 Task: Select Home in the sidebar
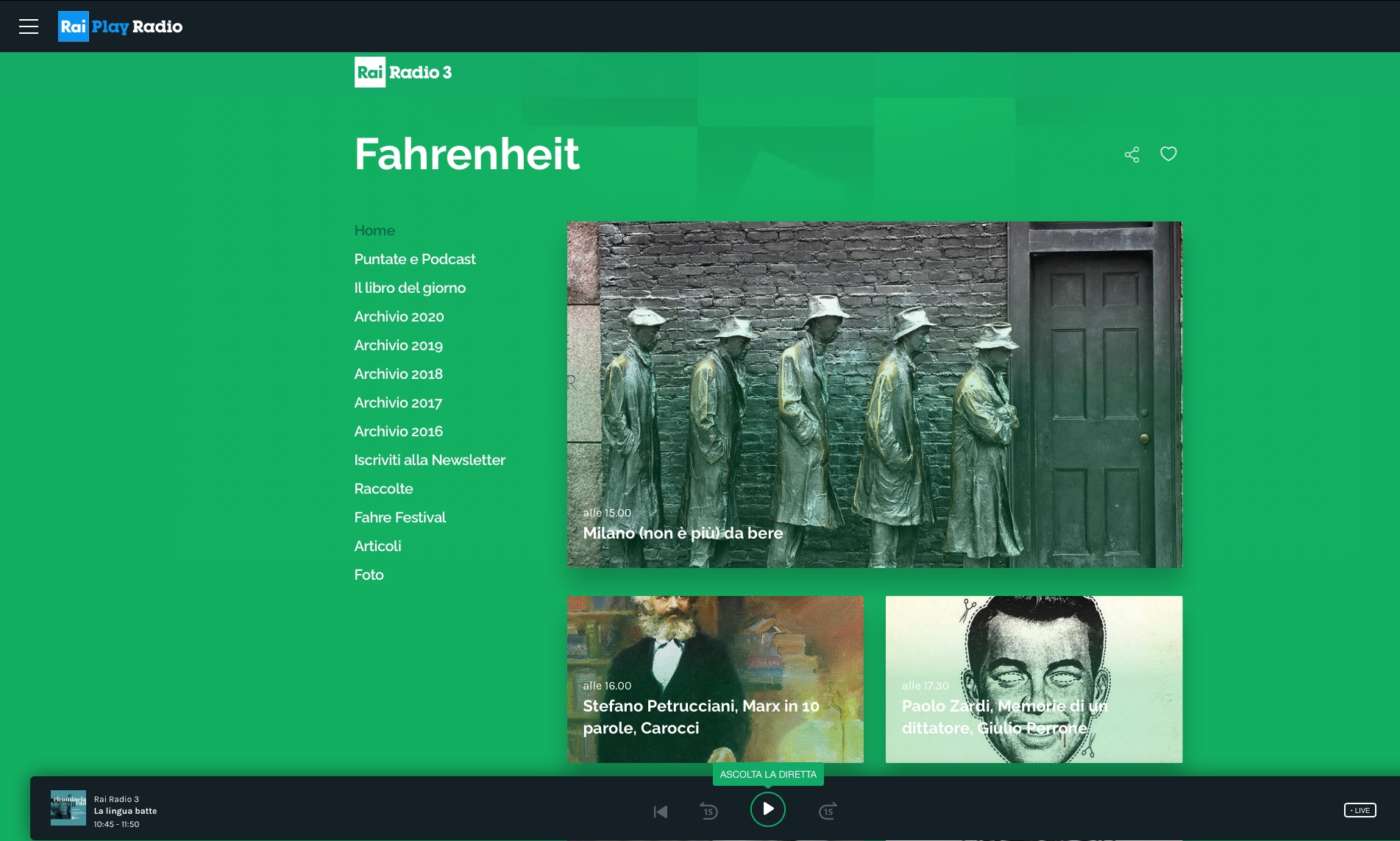(374, 230)
